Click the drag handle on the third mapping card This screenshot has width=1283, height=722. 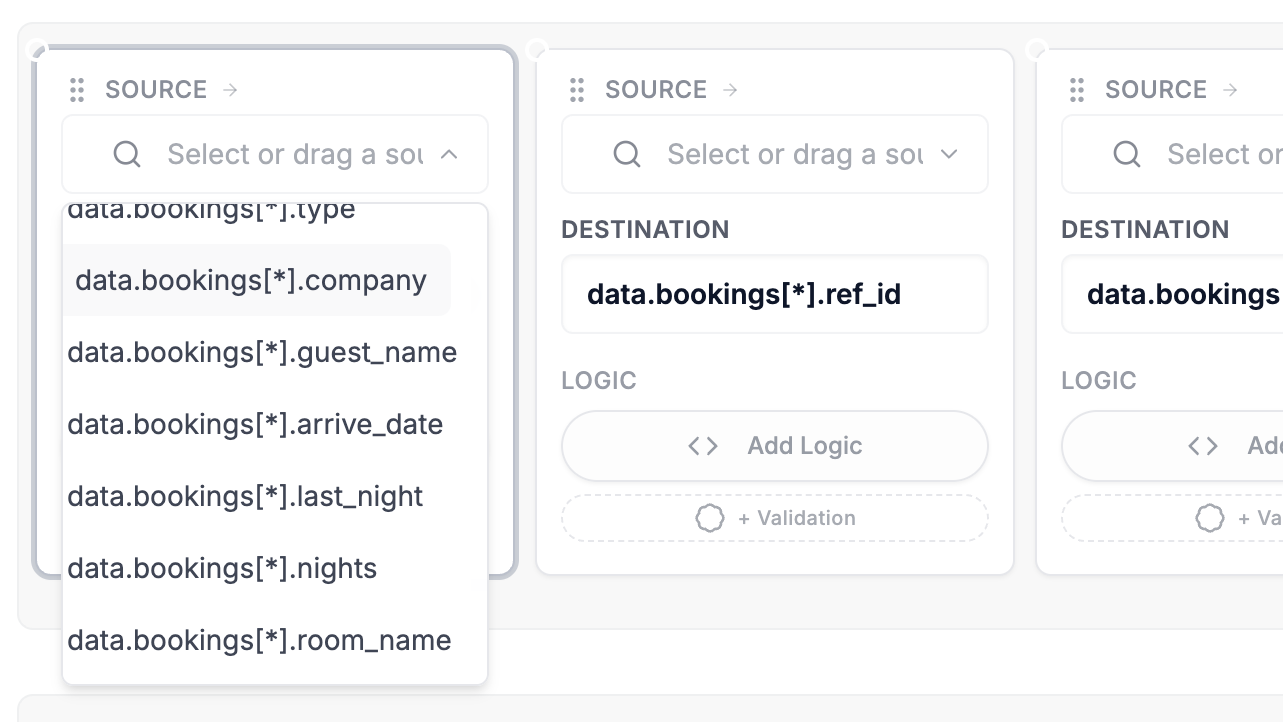pyautogui.click(x=1077, y=90)
